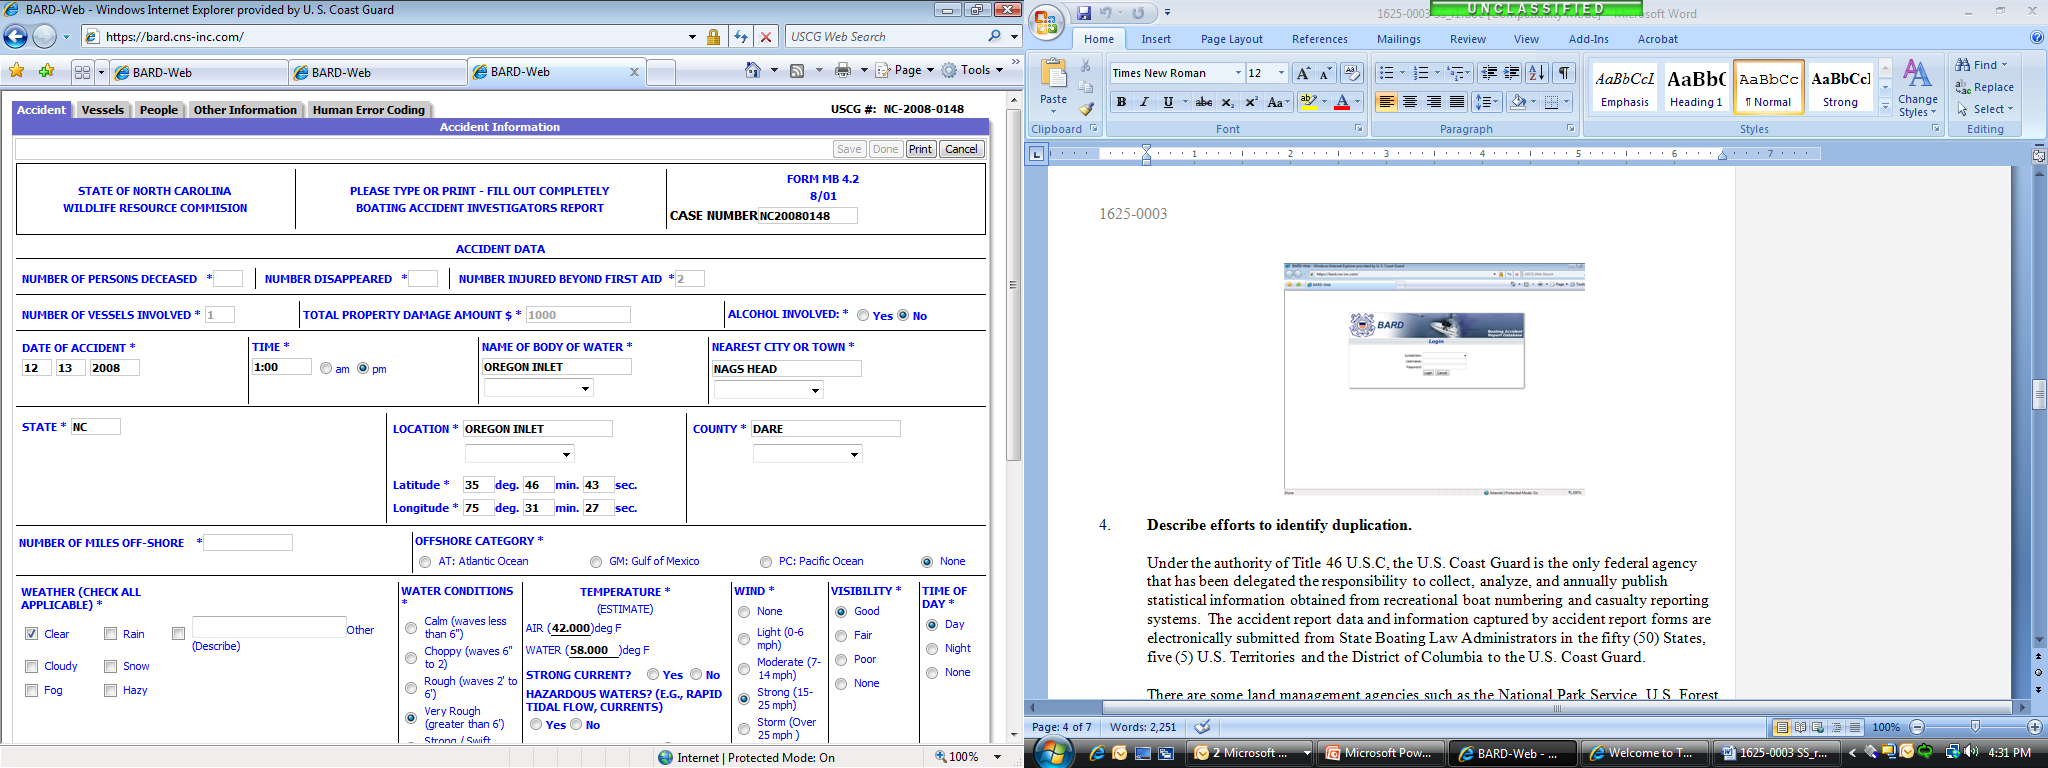Image resolution: width=2048 pixels, height=768 pixels.
Task: Click the Print button on form
Action: (920, 149)
